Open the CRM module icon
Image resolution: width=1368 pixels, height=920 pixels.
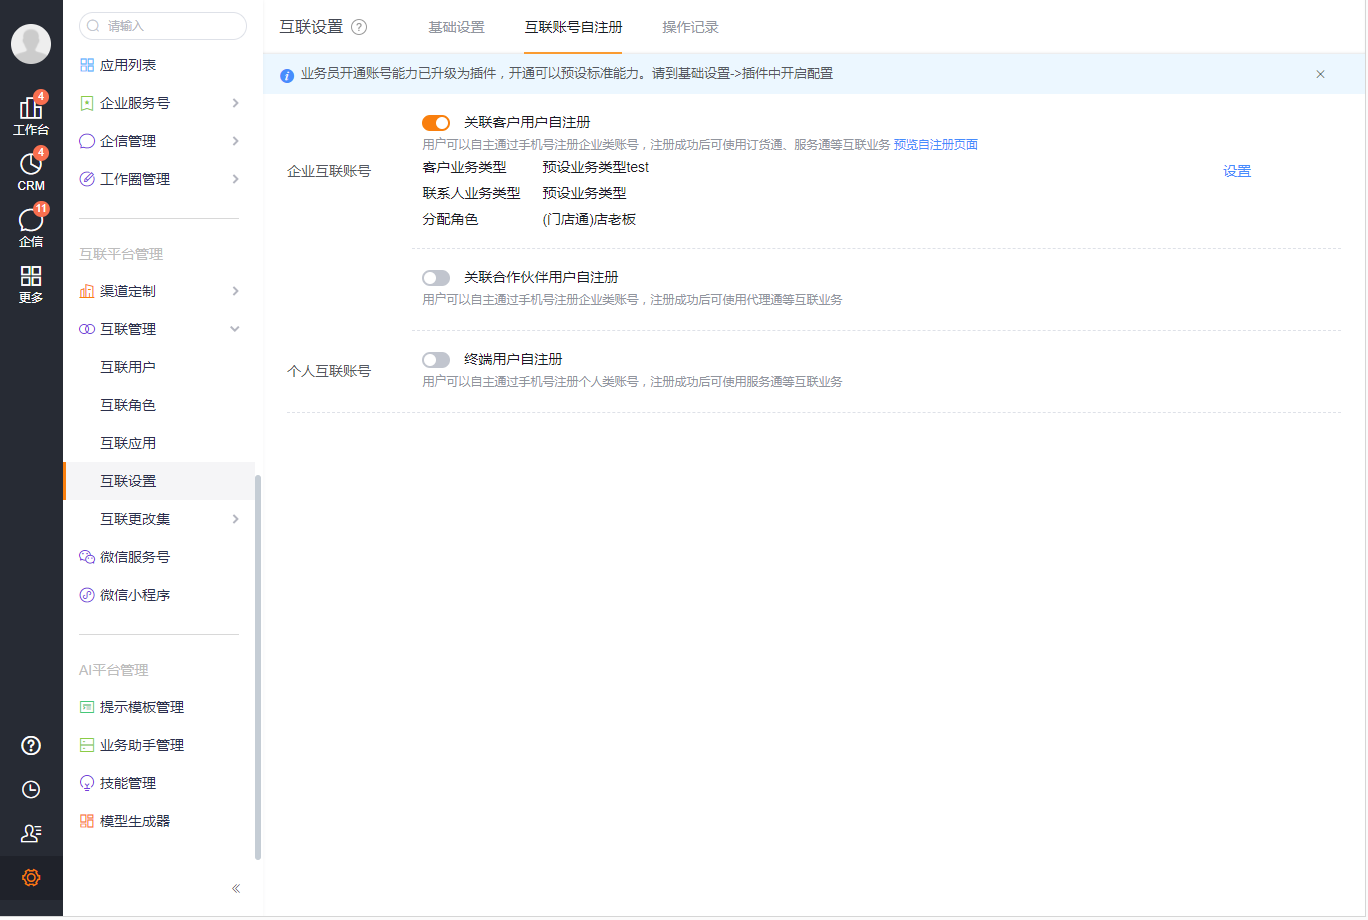click(x=30, y=165)
